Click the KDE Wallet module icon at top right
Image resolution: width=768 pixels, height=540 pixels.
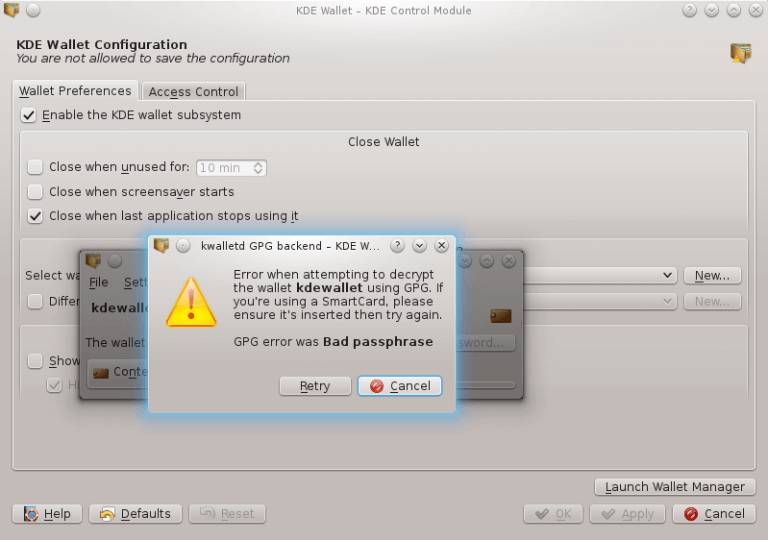(741, 53)
